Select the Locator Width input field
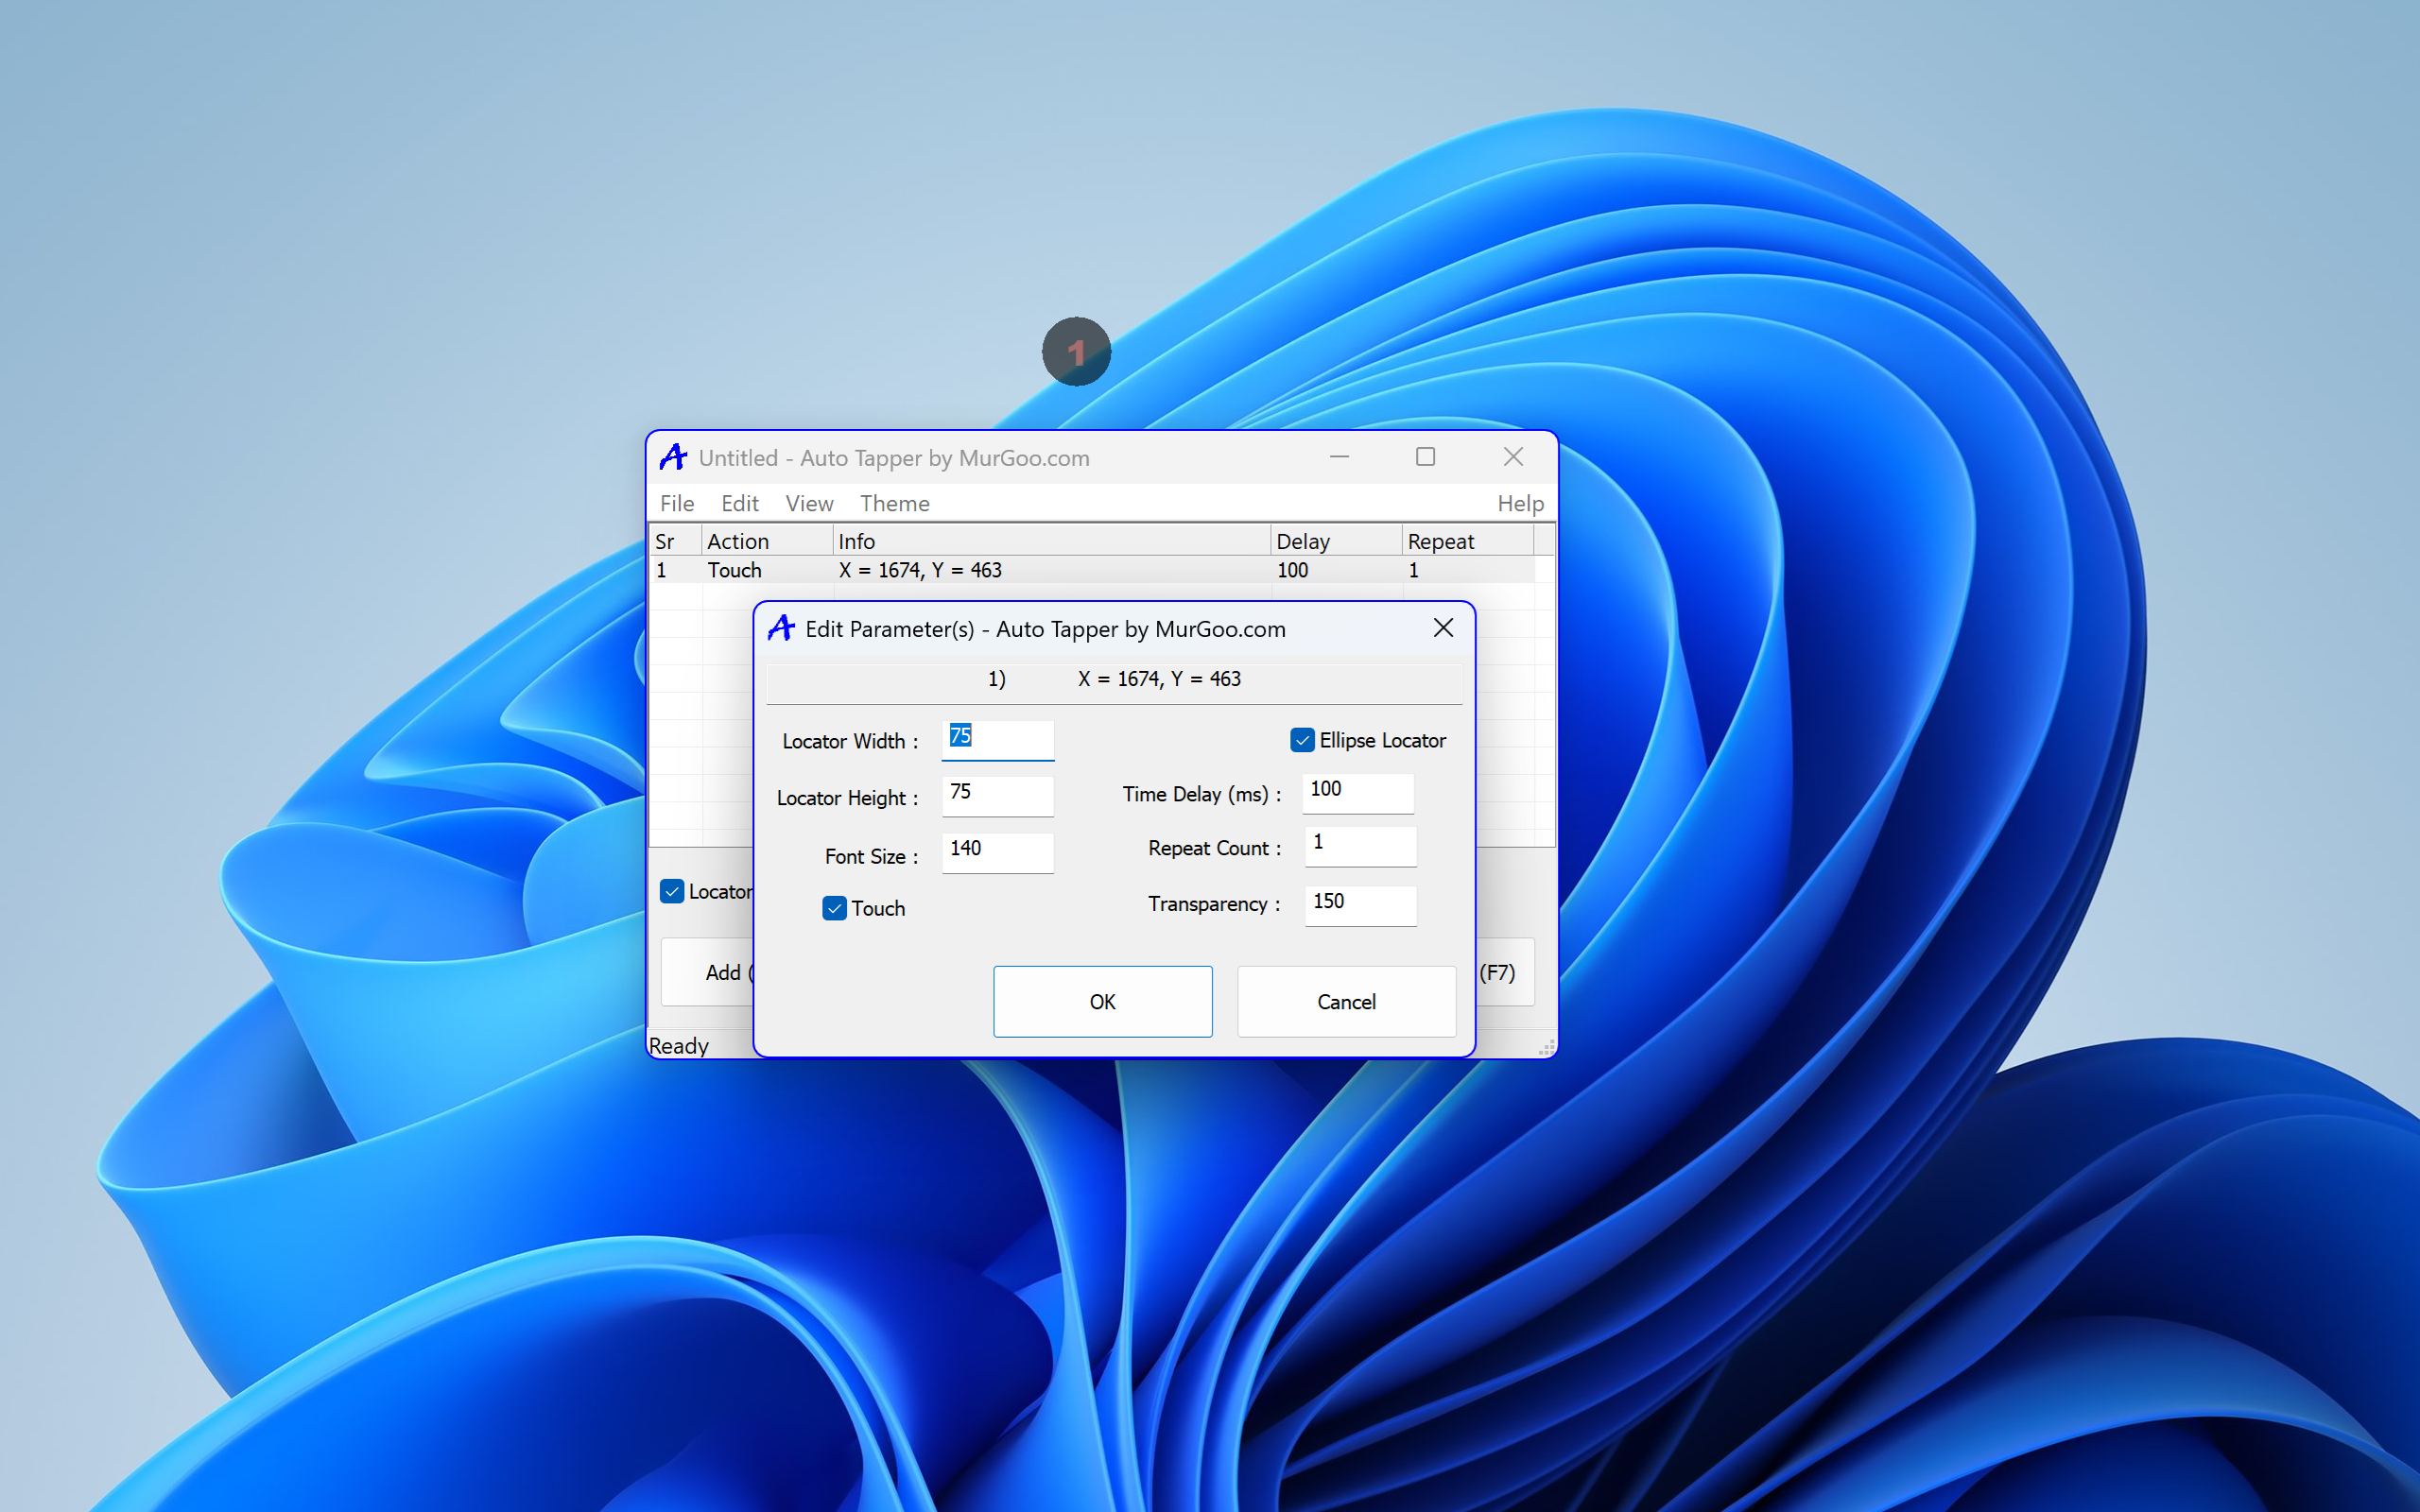This screenshot has width=2420, height=1512. point(997,738)
